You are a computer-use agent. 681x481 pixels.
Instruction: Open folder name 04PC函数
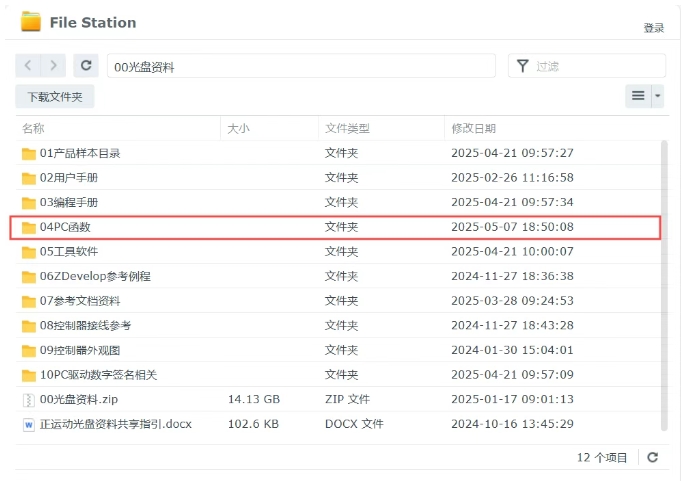65,227
